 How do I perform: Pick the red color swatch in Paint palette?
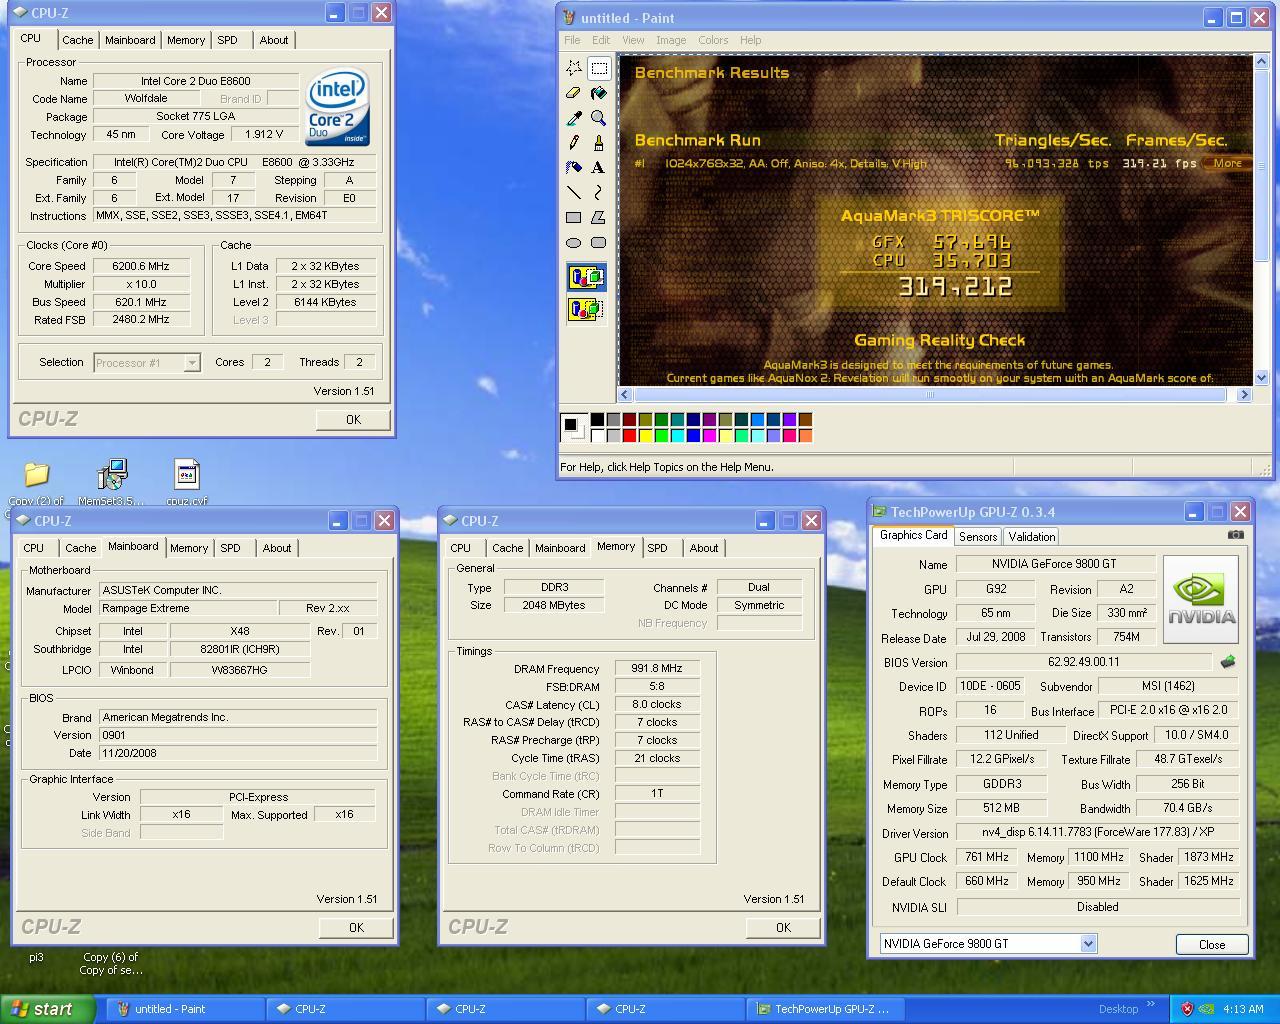click(x=629, y=435)
